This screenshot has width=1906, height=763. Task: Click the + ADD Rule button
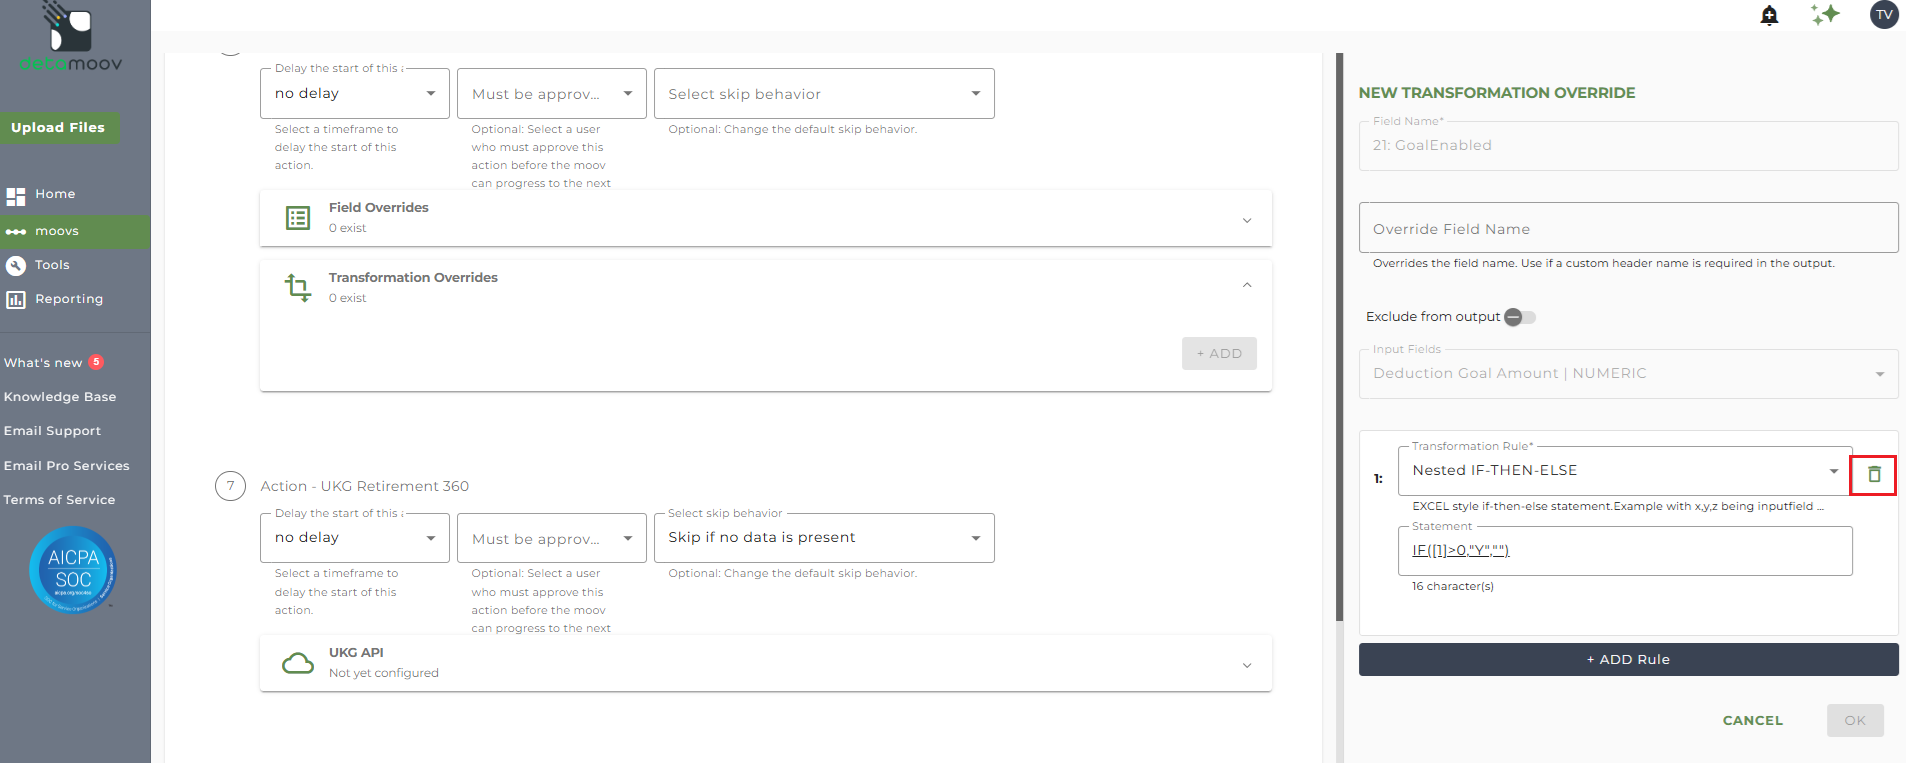click(1627, 660)
